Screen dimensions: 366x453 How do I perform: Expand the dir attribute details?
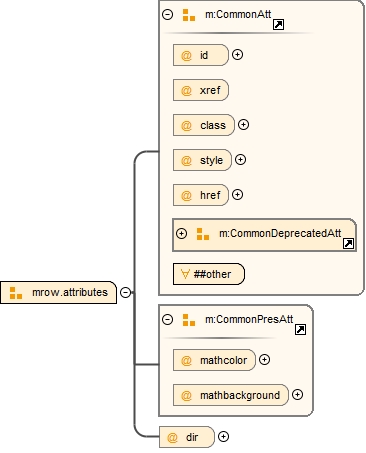click(x=223, y=437)
